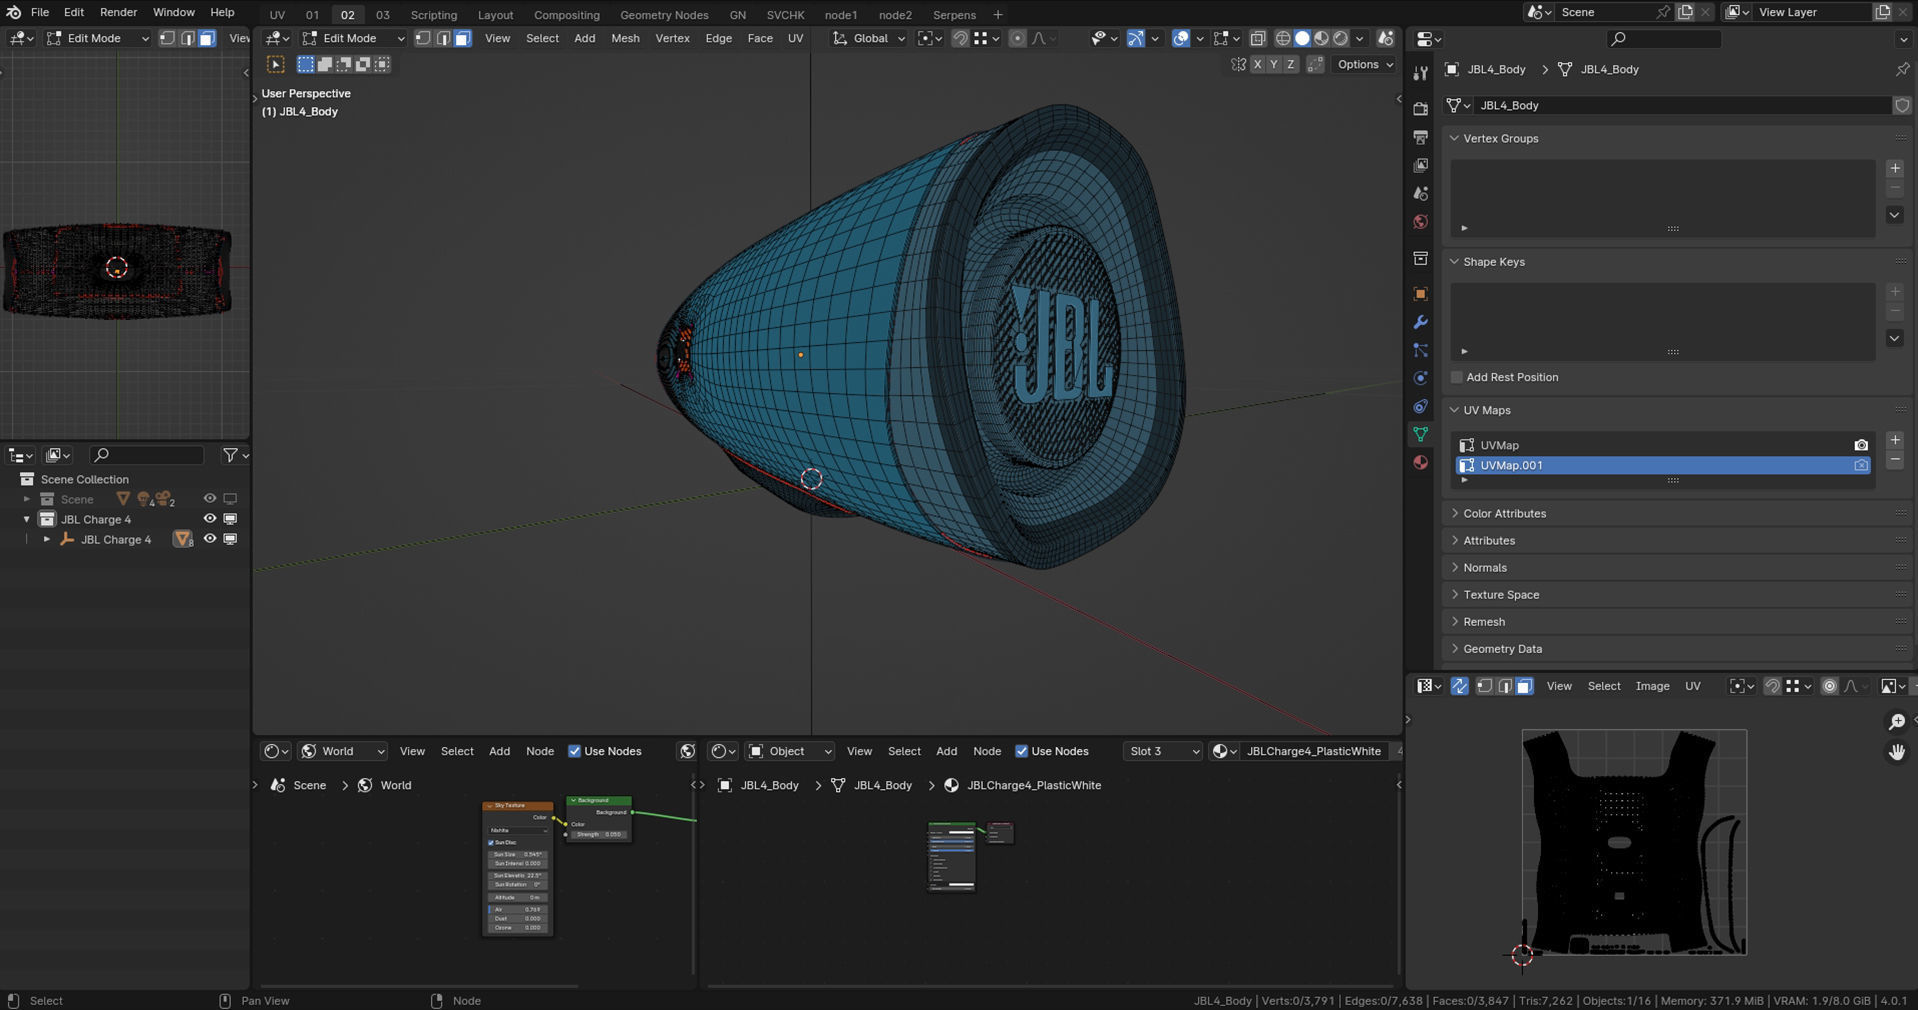1918x1010 pixels.
Task: Toggle viewport gizmos button
Action: [1136, 38]
